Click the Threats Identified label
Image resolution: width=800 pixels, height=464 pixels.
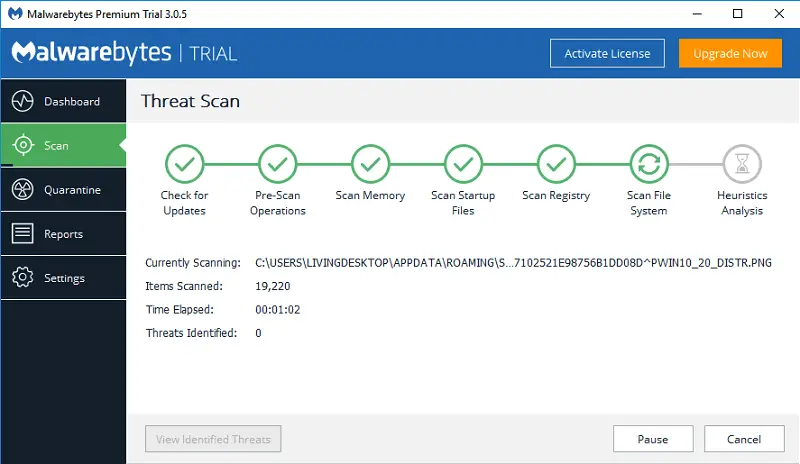coord(192,333)
